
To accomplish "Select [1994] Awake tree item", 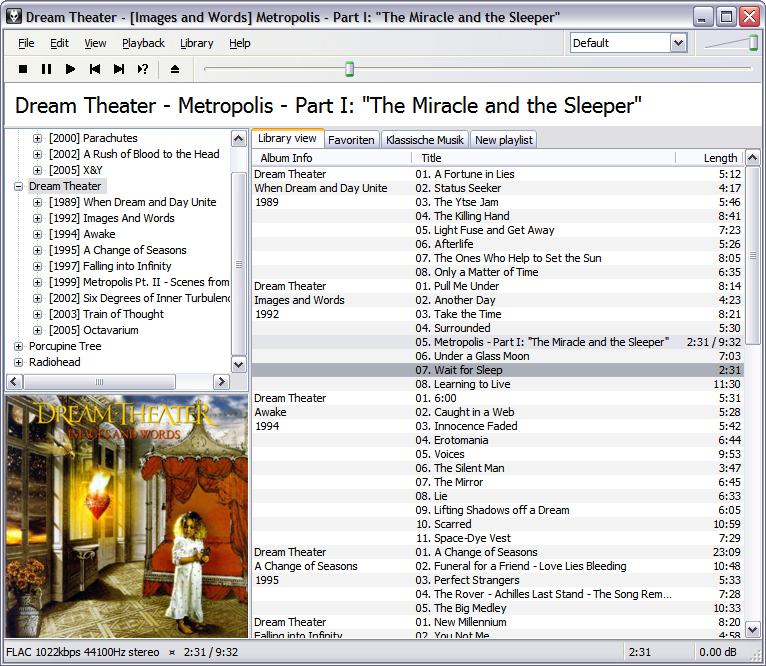I will click(x=82, y=234).
